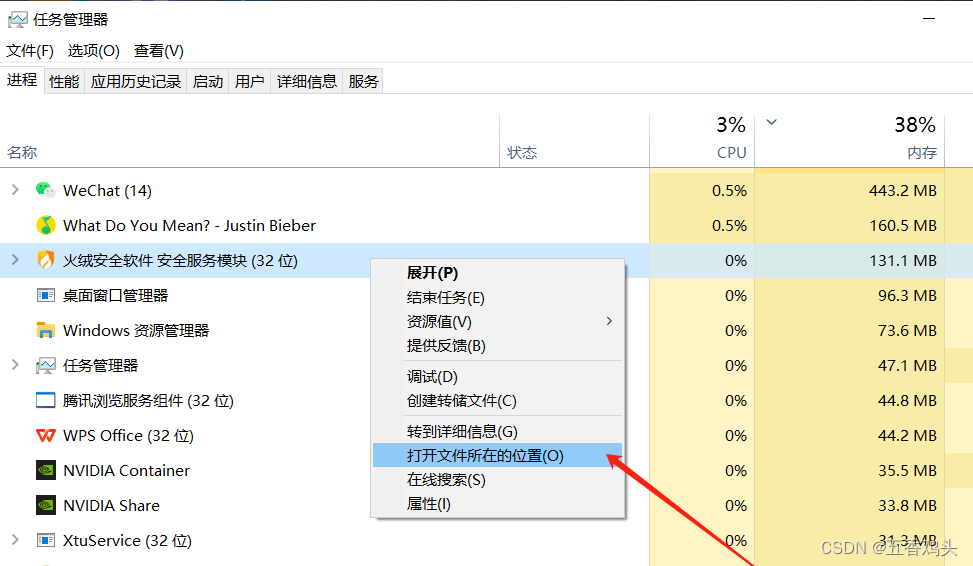Click the NVIDIA Container icon
This screenshot has width=973, height=566.
pyautogui.click(x=45, y=470)
